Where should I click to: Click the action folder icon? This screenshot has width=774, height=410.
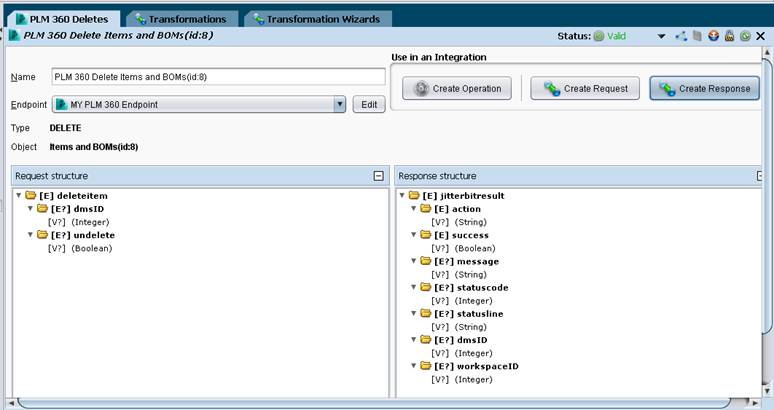[426, 208]
